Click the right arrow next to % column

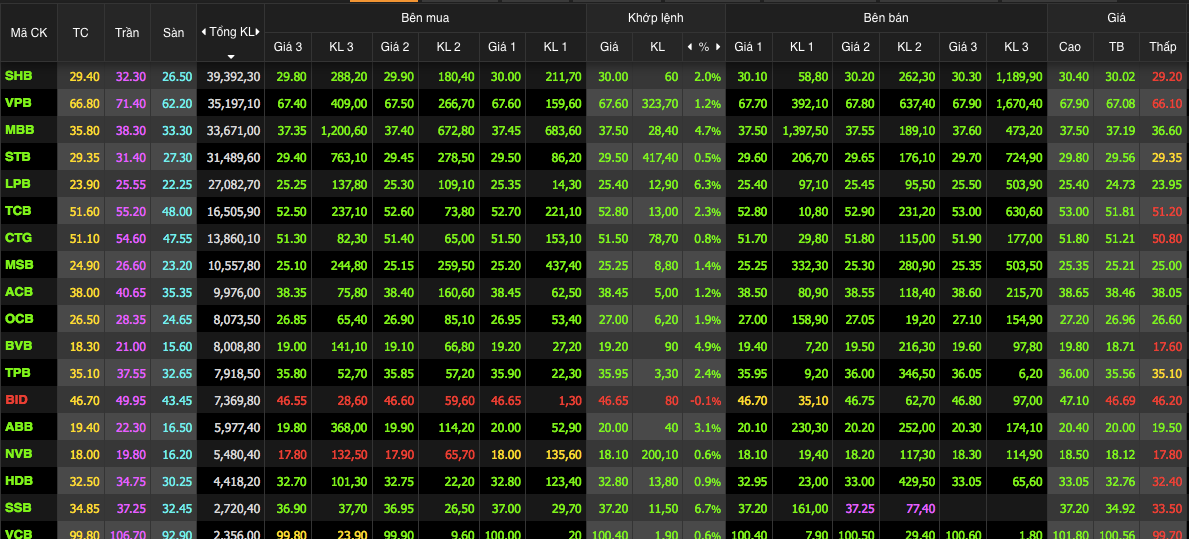(718, 47)
